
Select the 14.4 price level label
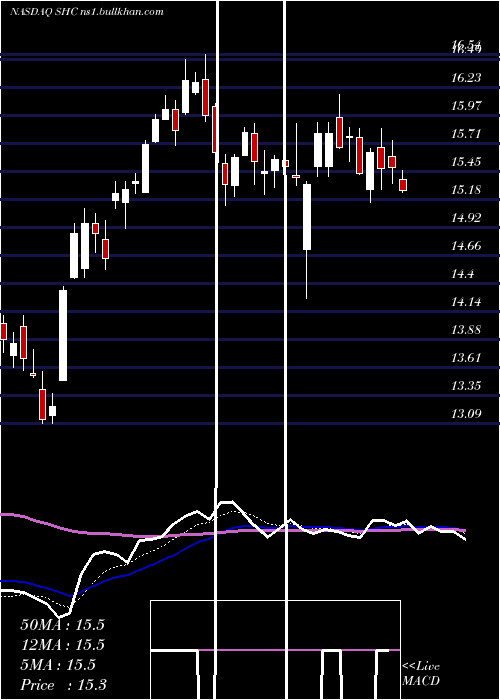tap(462, 274)
